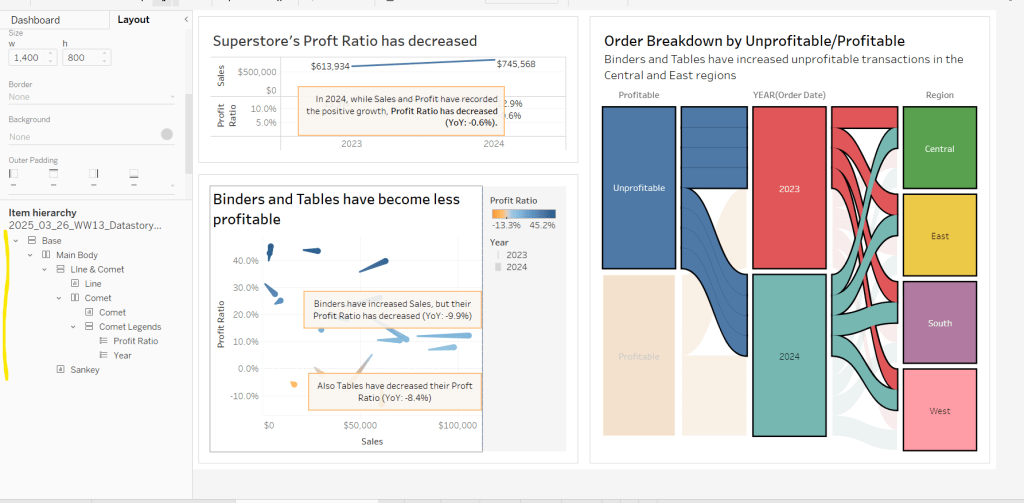Screen dimensions: 1024x503
Task: Select the Base vertical container icon
Action: pos(32,241)
